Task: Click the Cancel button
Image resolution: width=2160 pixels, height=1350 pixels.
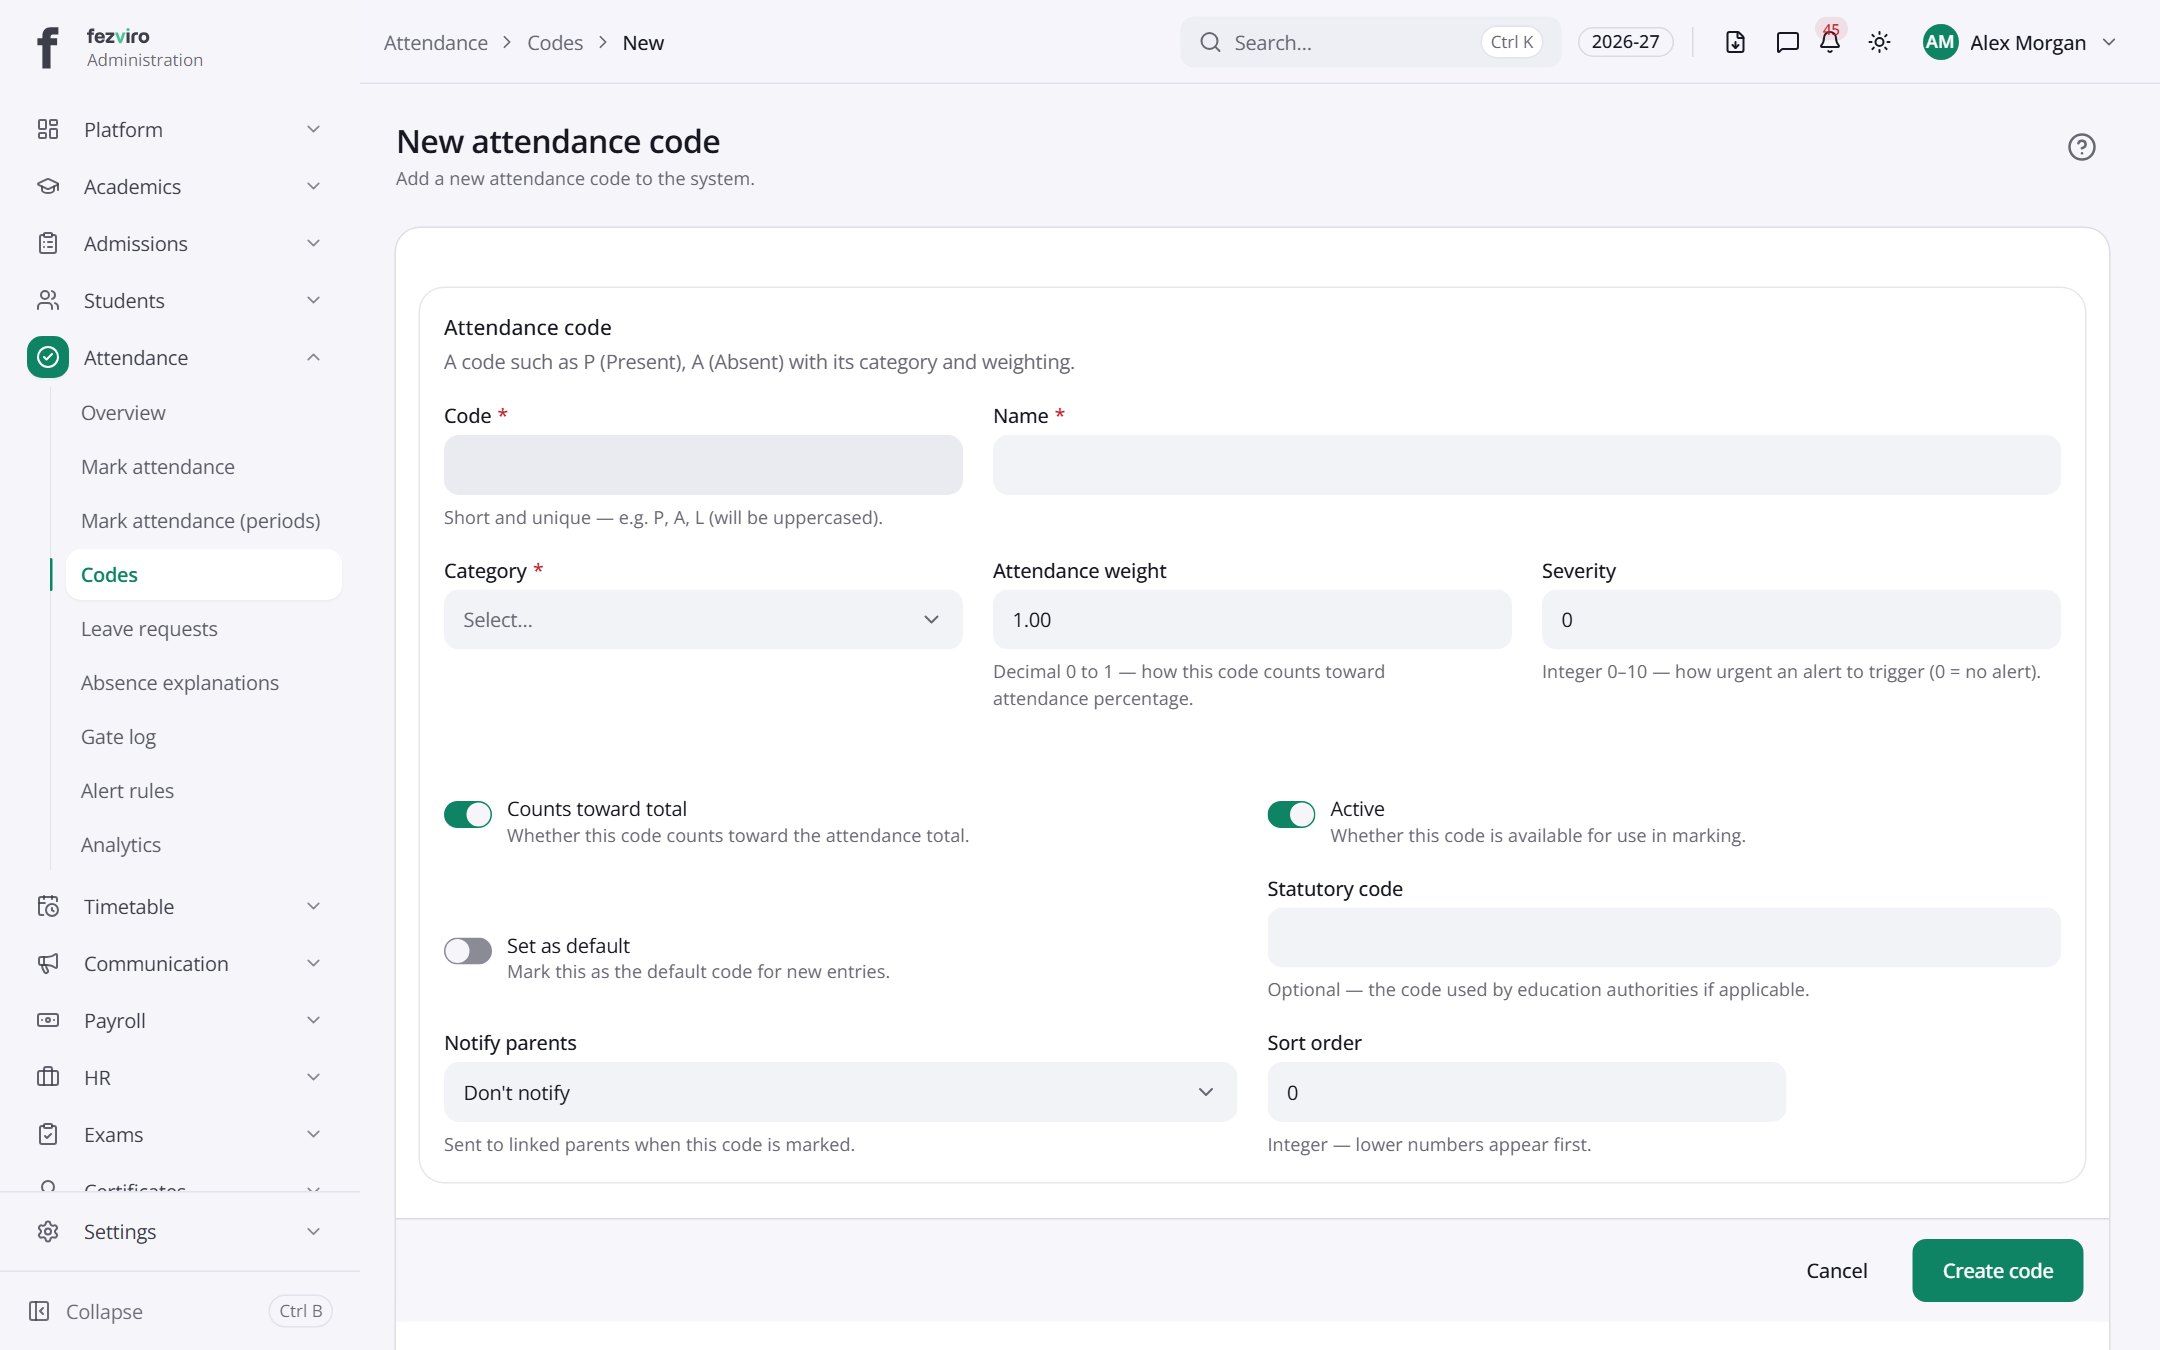Action: [1836, 1270]
